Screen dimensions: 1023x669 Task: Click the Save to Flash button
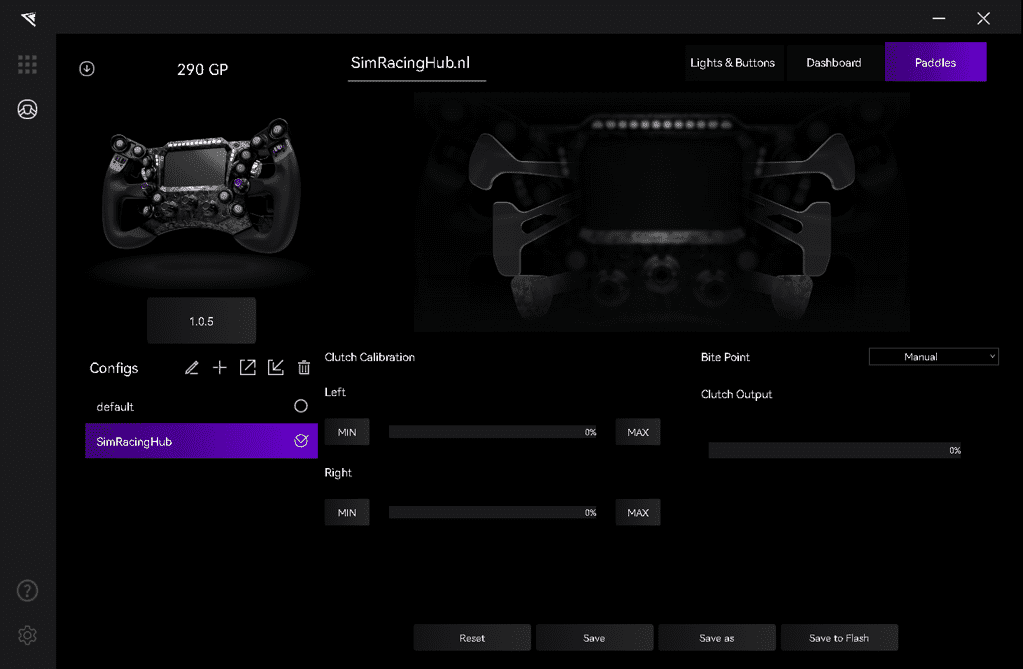tap(838, 638)
